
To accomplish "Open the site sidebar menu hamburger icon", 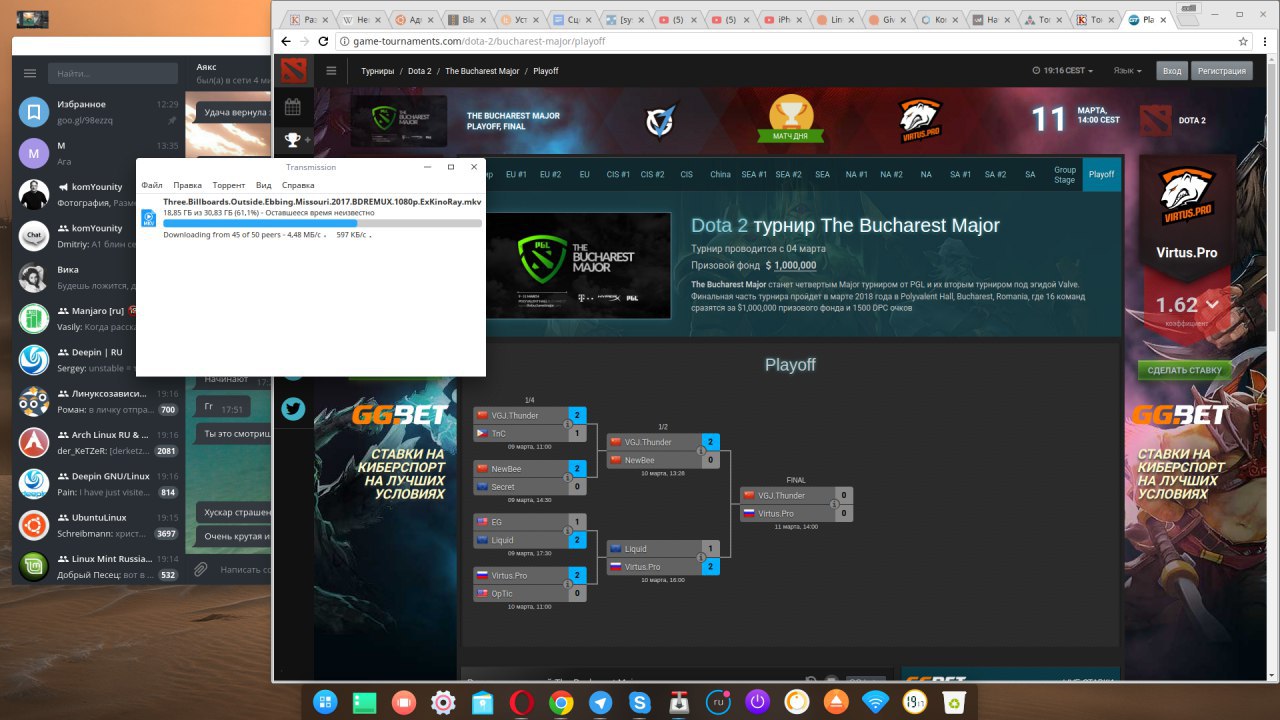I will 332,71.
